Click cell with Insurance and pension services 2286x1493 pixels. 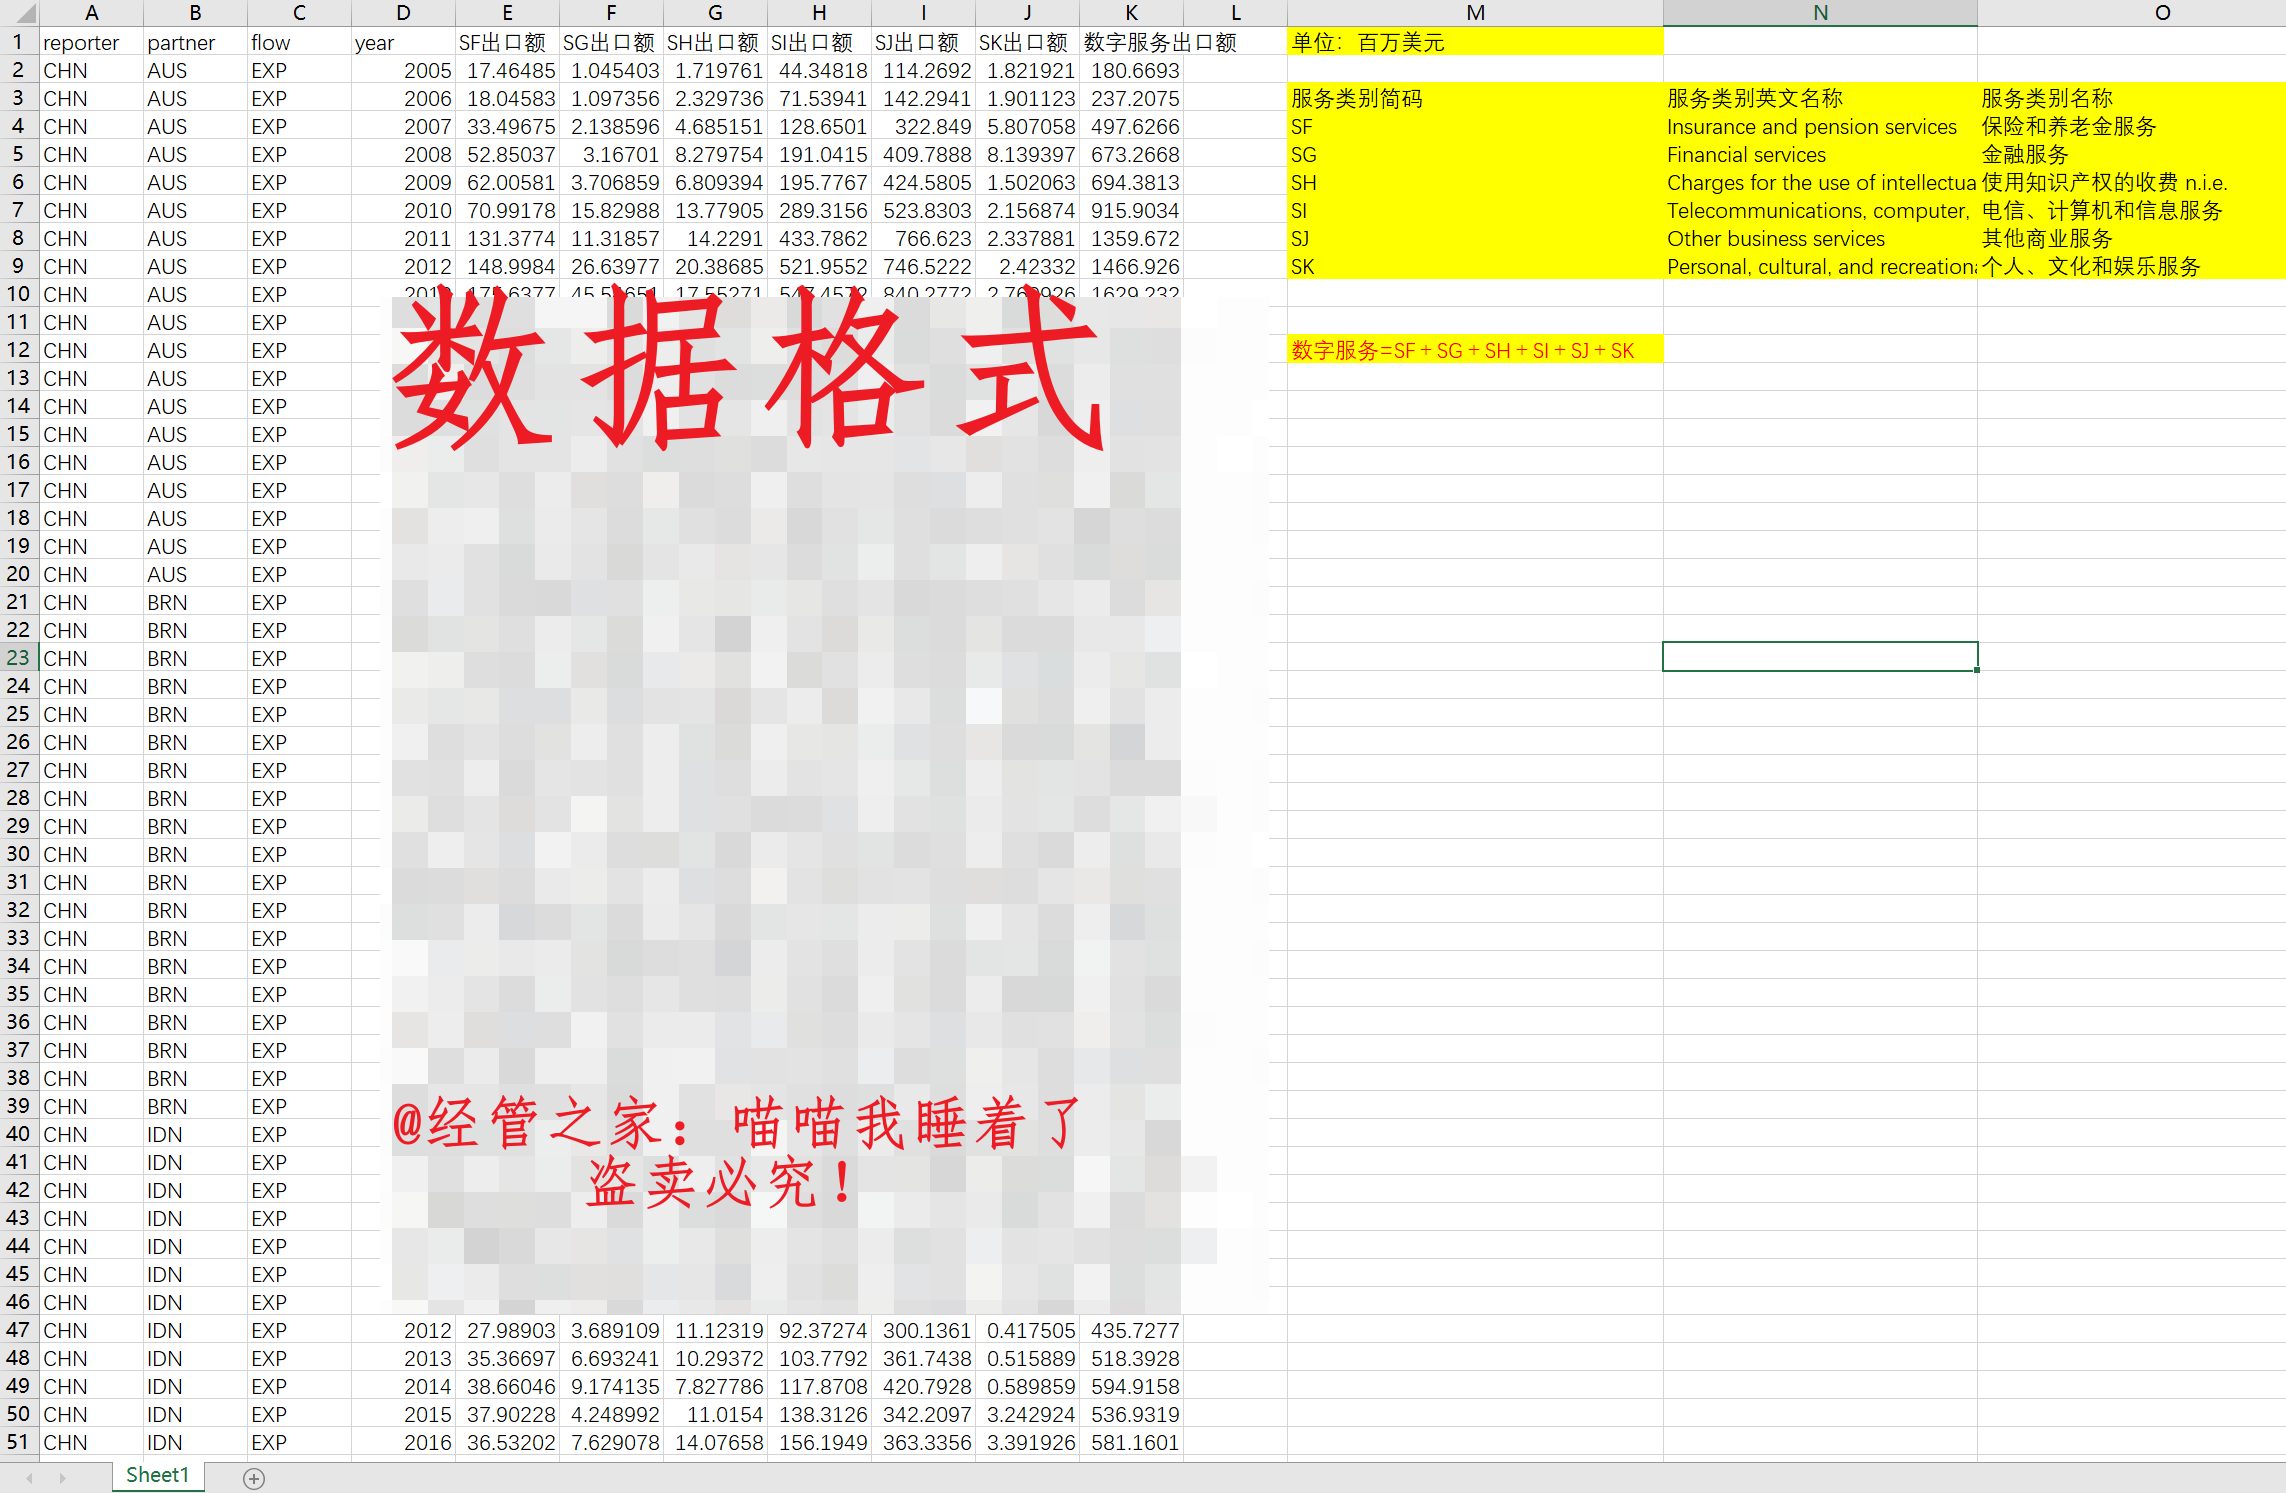[1811, 126]
